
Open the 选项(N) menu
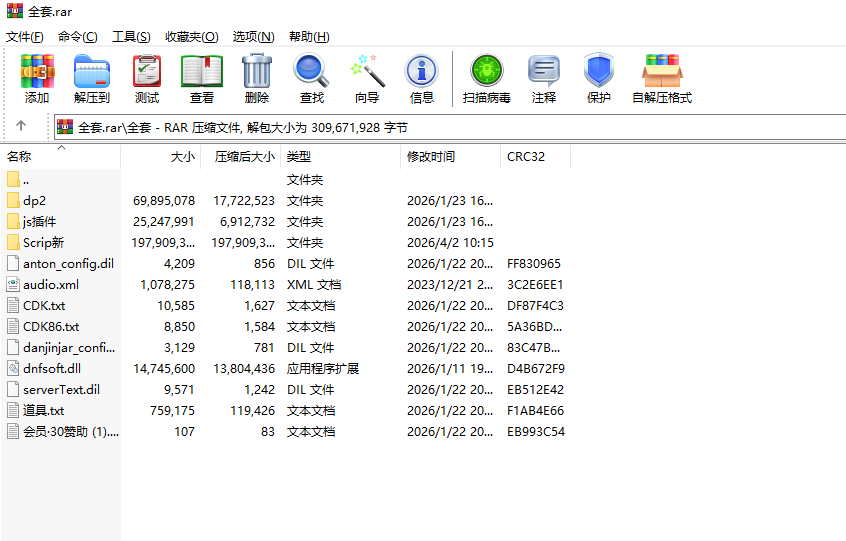[x=253, y=37]
